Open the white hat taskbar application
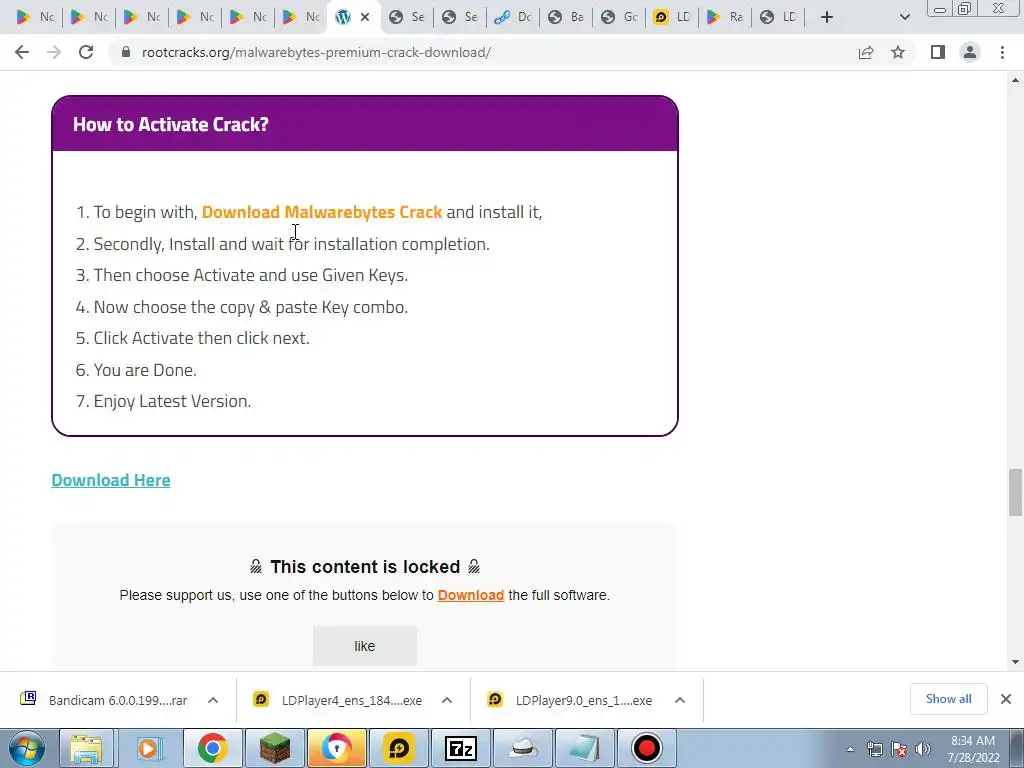Viewport: 1024px width, 768px height. point(524,748)
